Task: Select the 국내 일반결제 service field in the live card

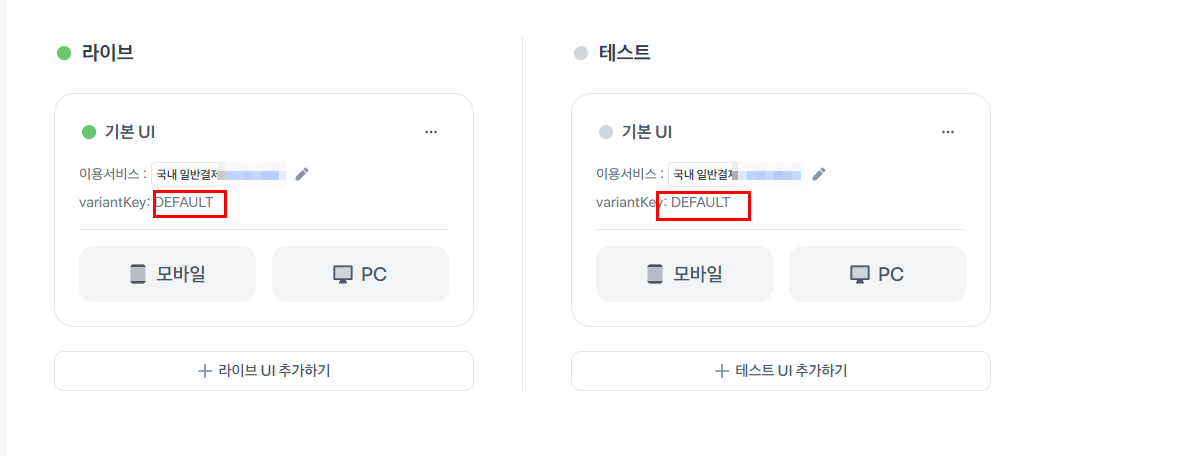Action: pyautogui.click(x=218, y=174)
